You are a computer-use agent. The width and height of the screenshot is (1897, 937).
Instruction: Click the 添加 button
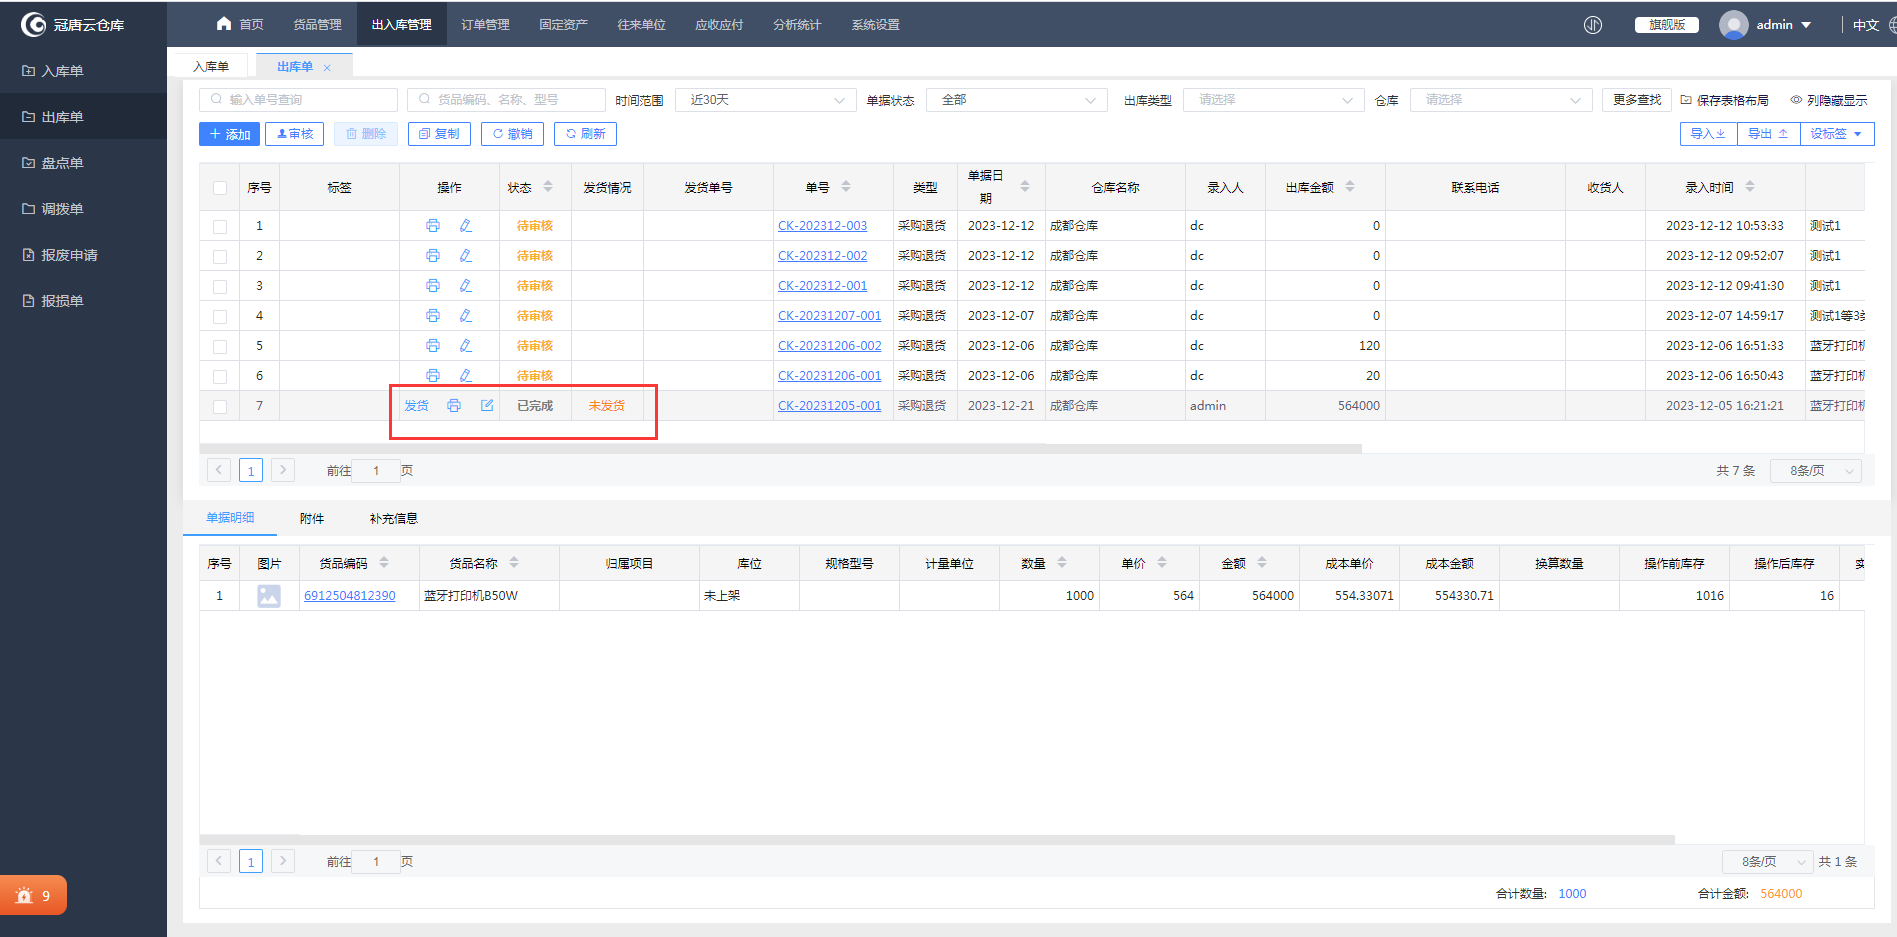(x=230, y=134)
